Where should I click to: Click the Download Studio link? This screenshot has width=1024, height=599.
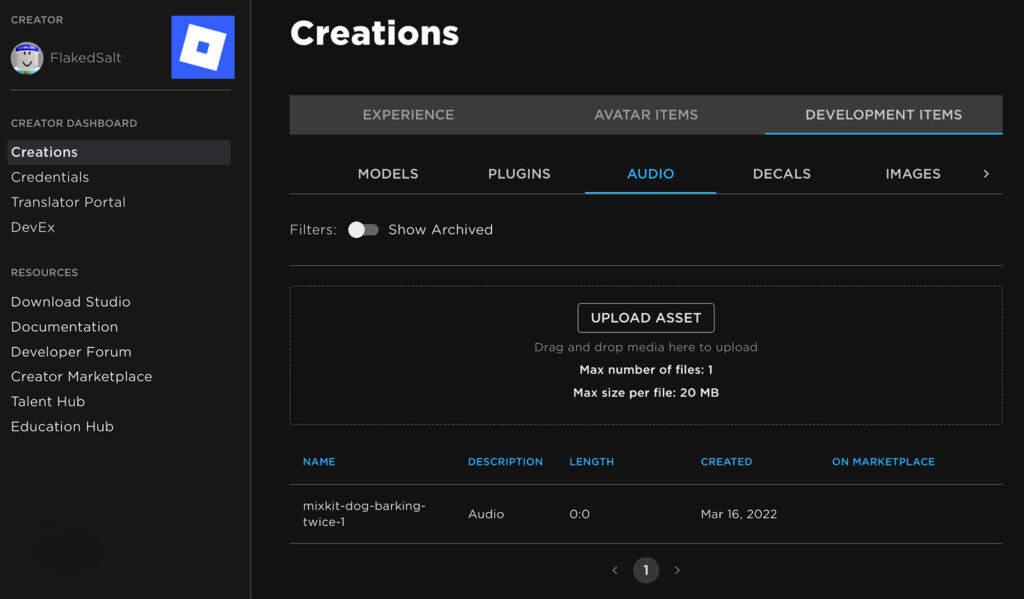(70, 301)
